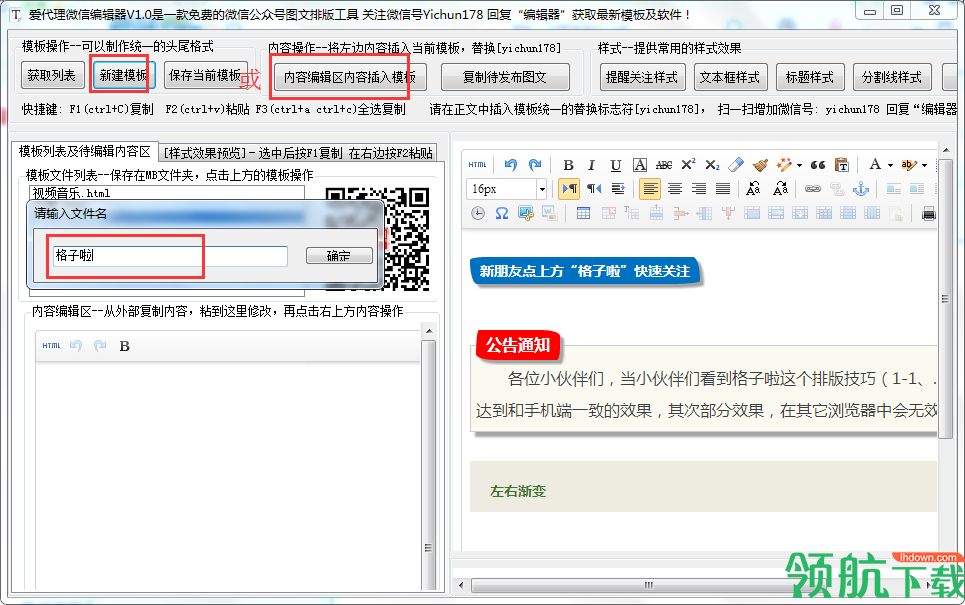Select the blue 新朋友点上方 banner
Viewport: 965px width, 605px height.
point(585,271)
